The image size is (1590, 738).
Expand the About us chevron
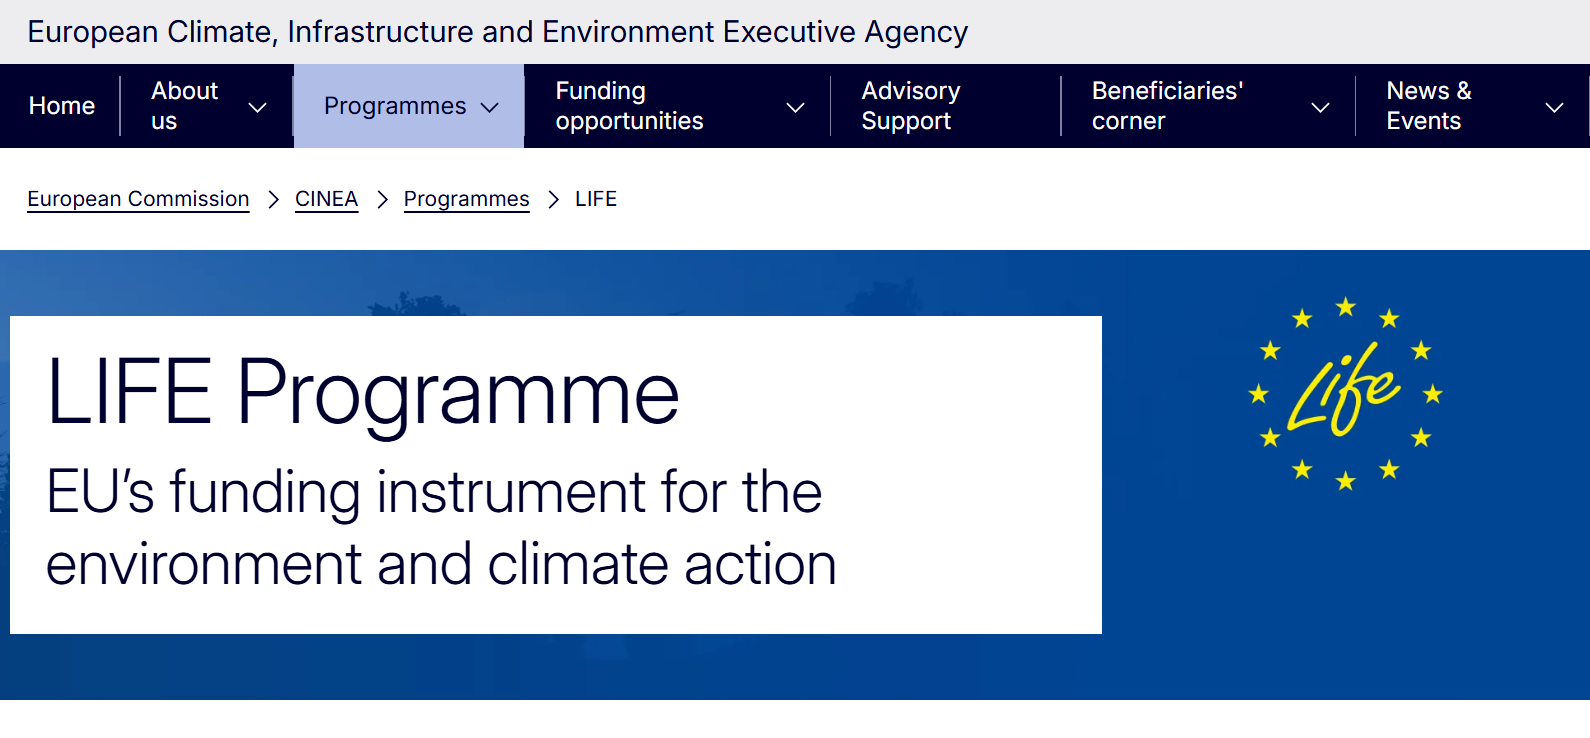tap(257, 107)
